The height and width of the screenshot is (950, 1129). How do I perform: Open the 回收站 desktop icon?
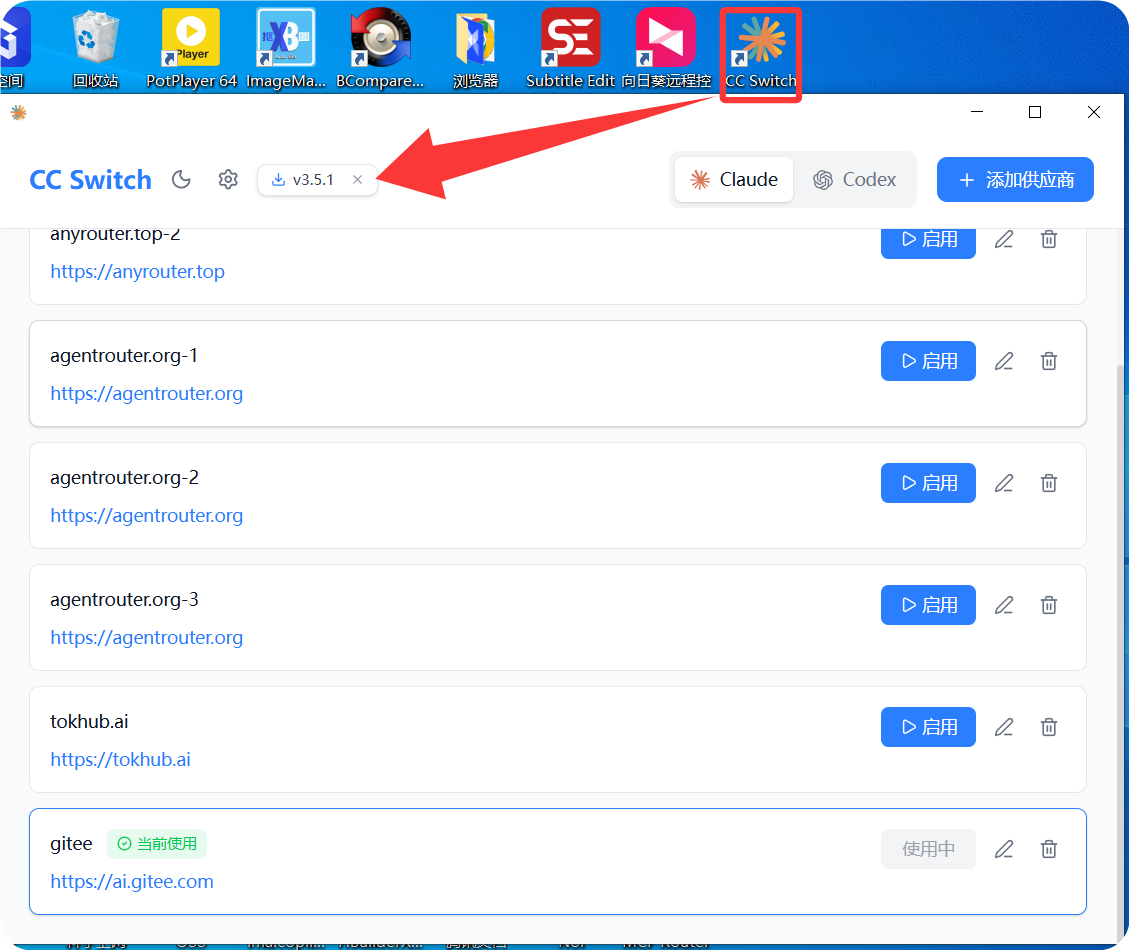96,49
